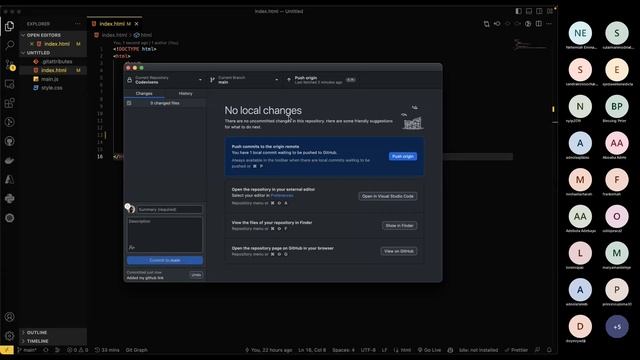
Task: Click the blue Push origin button
Action: (402, 156)
